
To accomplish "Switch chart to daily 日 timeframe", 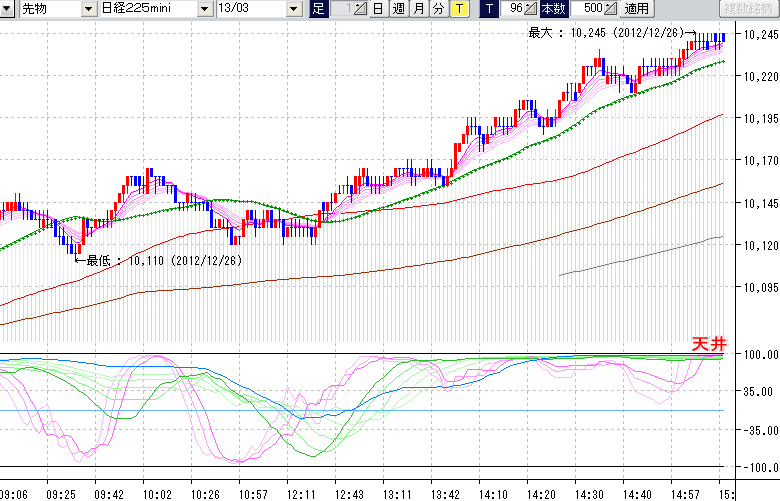I will [x=377, y=9].
